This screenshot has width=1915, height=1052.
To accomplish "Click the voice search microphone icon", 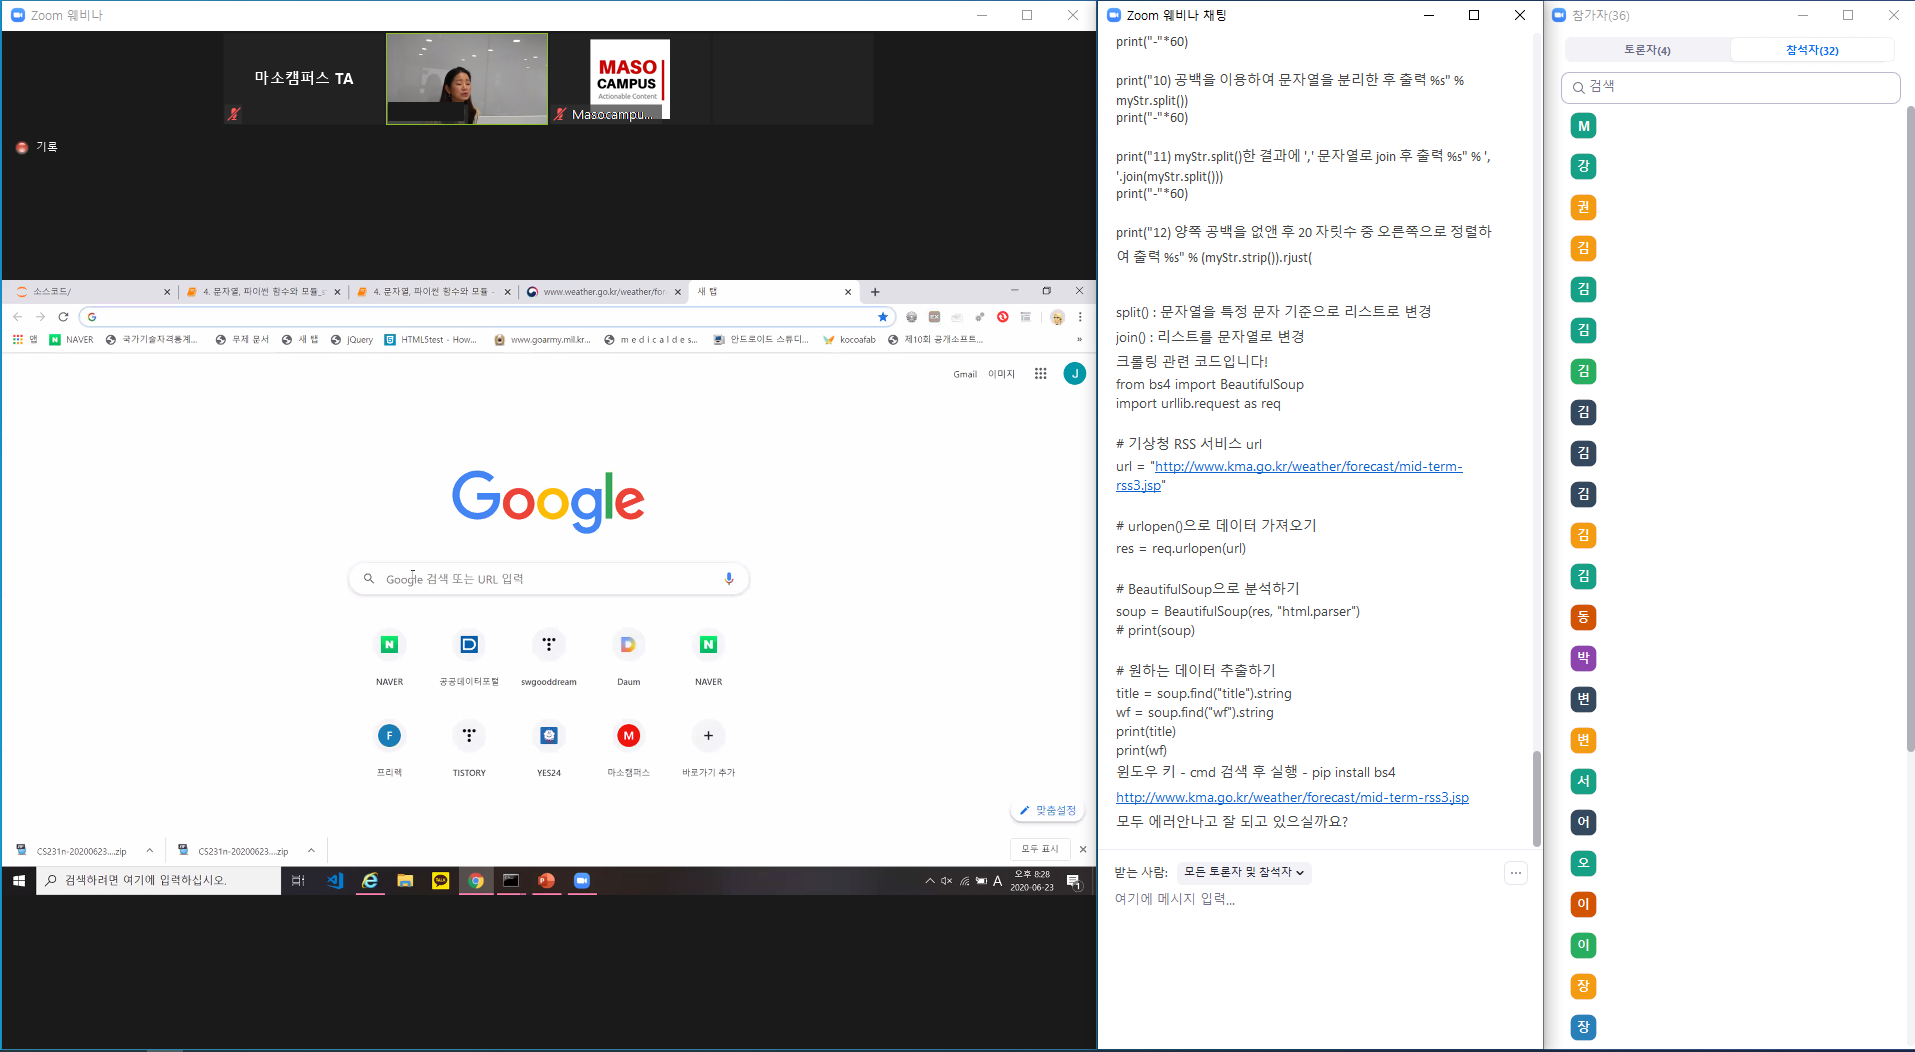I will coord(729,579).
